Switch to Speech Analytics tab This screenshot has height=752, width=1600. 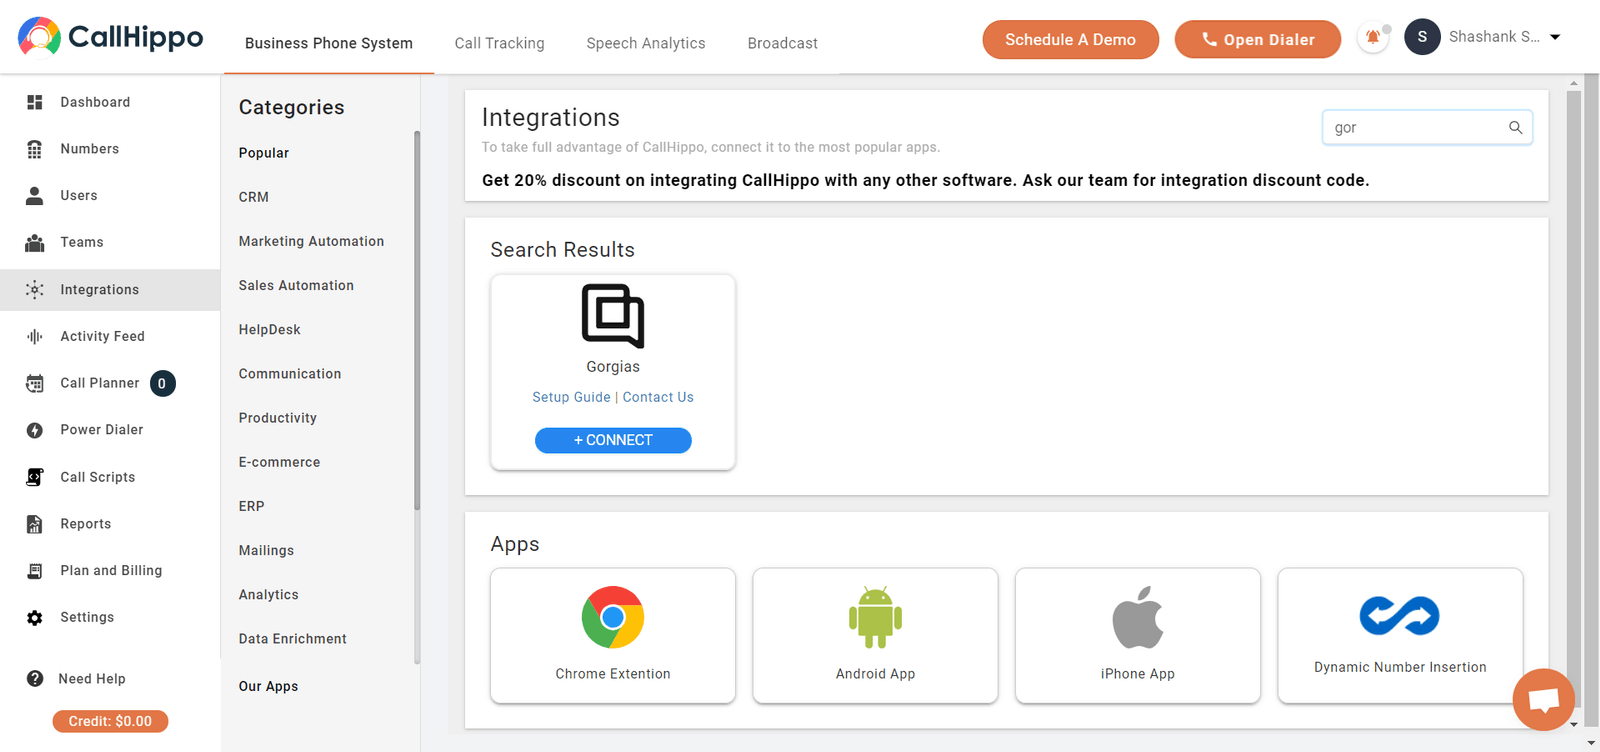point(646,43)
